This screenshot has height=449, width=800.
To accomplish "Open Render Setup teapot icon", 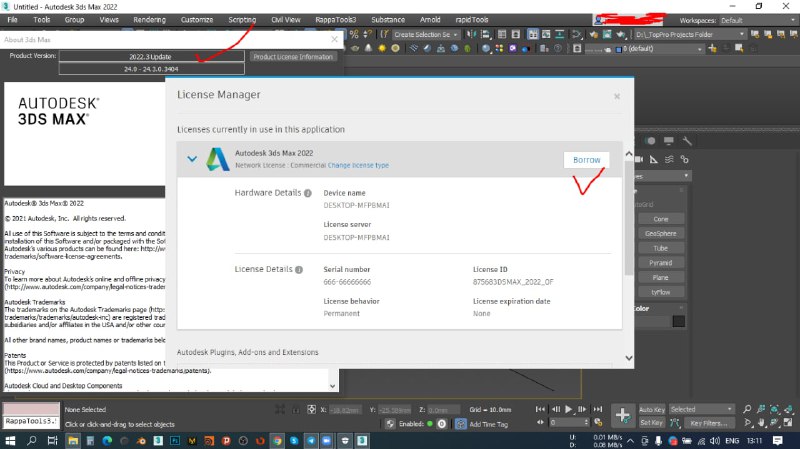I will tap(593, 34).
